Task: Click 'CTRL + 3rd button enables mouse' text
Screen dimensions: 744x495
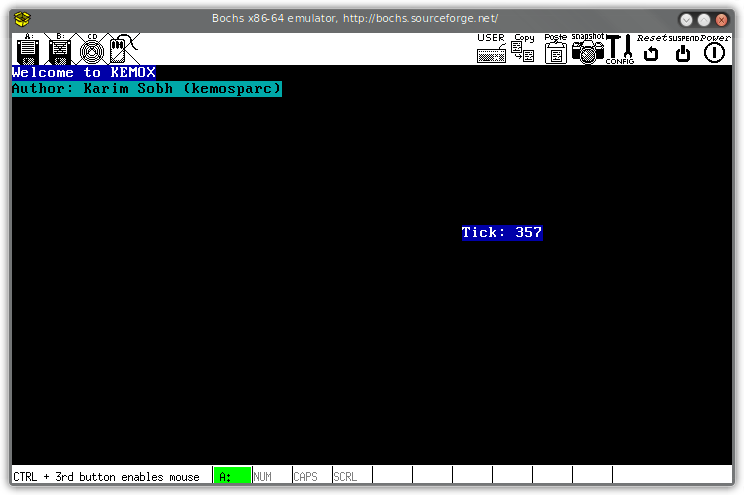Action: coord(106,476)
